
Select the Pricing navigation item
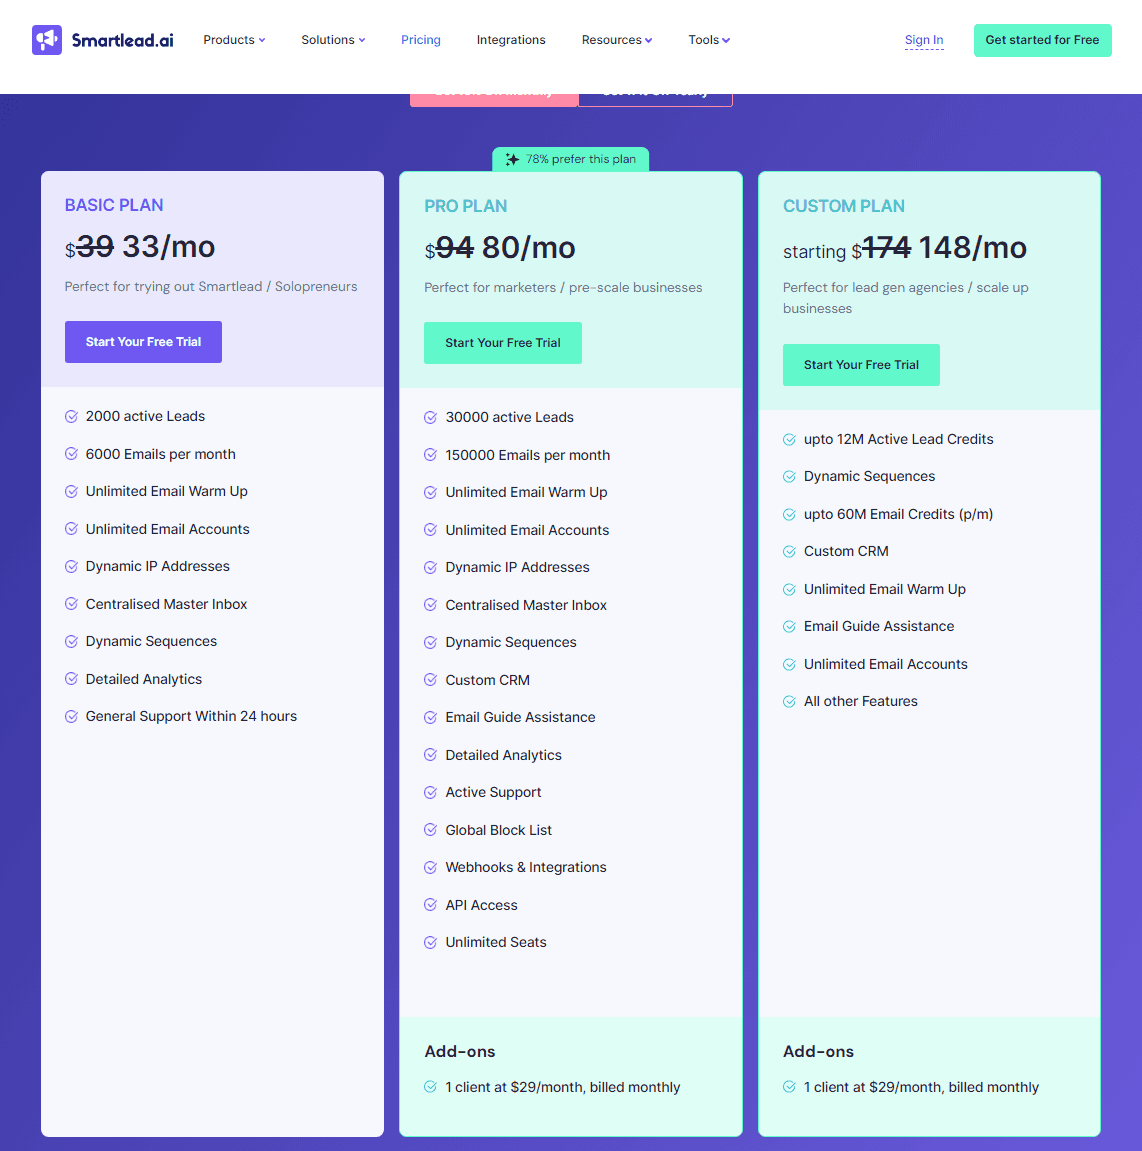point(420,40)
